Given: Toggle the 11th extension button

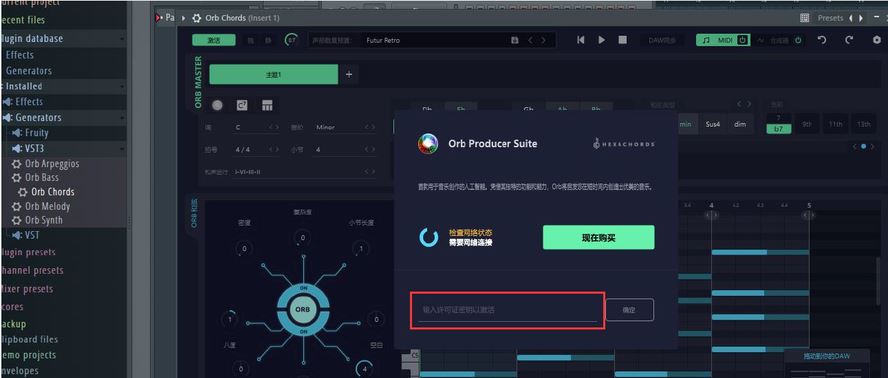Looking at the screenshot, I should tap(835, 124).
